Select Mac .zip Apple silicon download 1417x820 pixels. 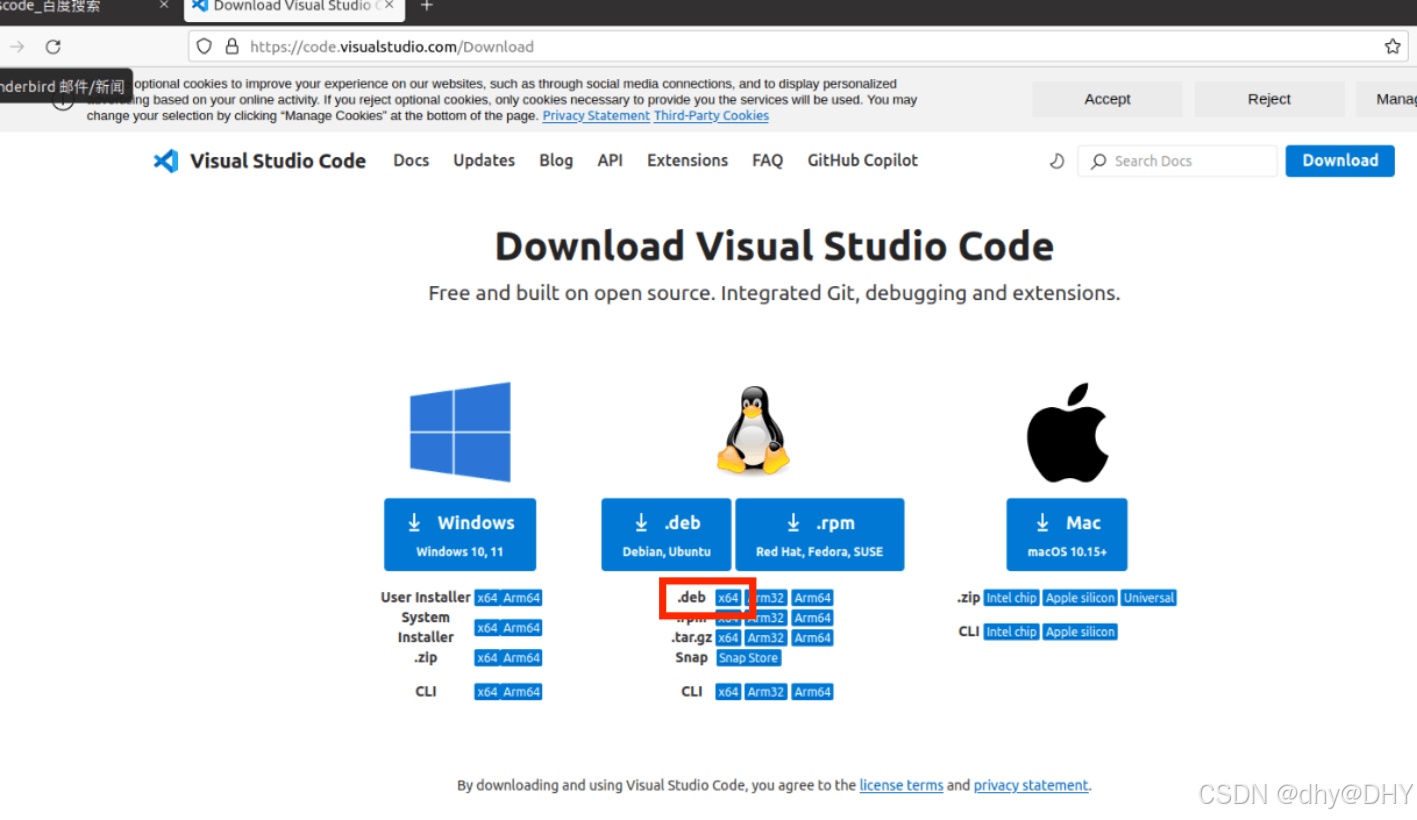pyautogui.click(x=1080, y=598)
